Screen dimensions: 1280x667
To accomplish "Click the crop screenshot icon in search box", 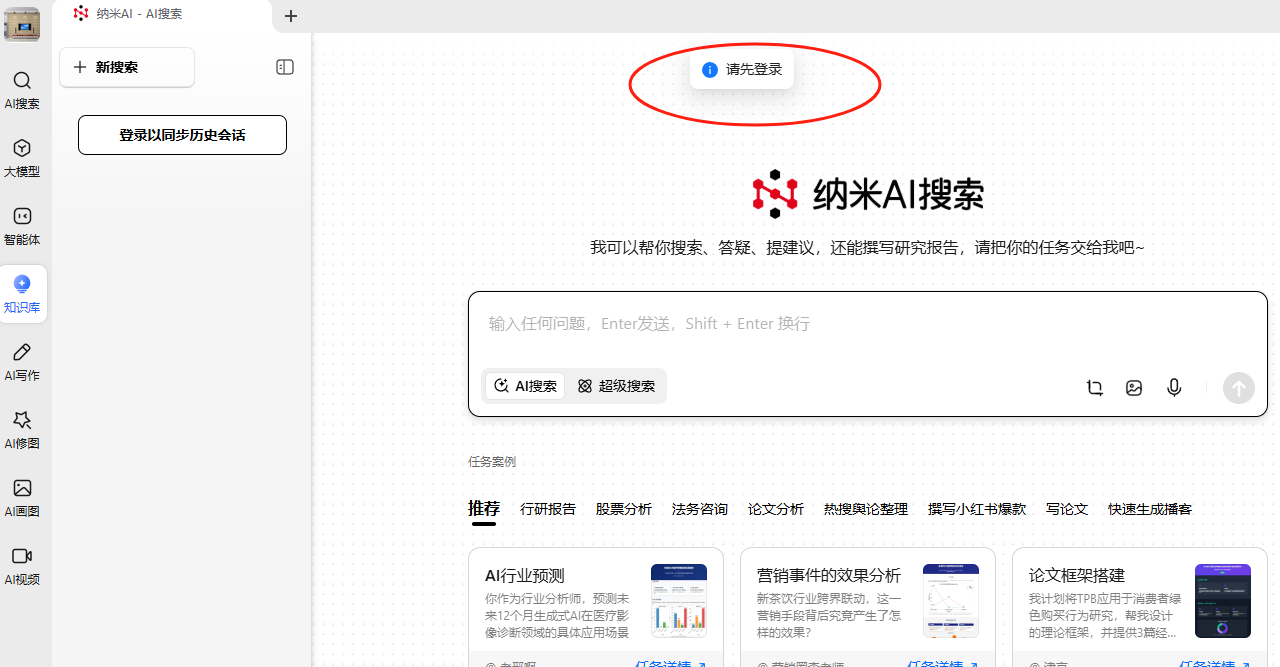I will click(1095, 388).
